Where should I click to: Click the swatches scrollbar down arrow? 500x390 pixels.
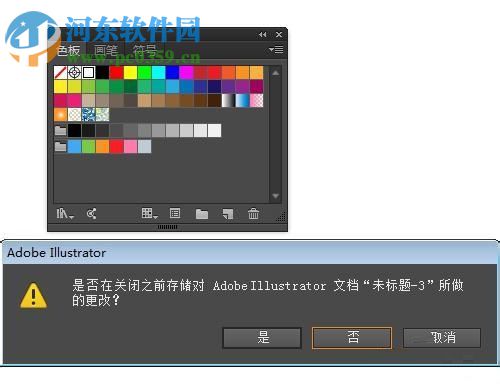pyautogui.click(x=276, y=196)
